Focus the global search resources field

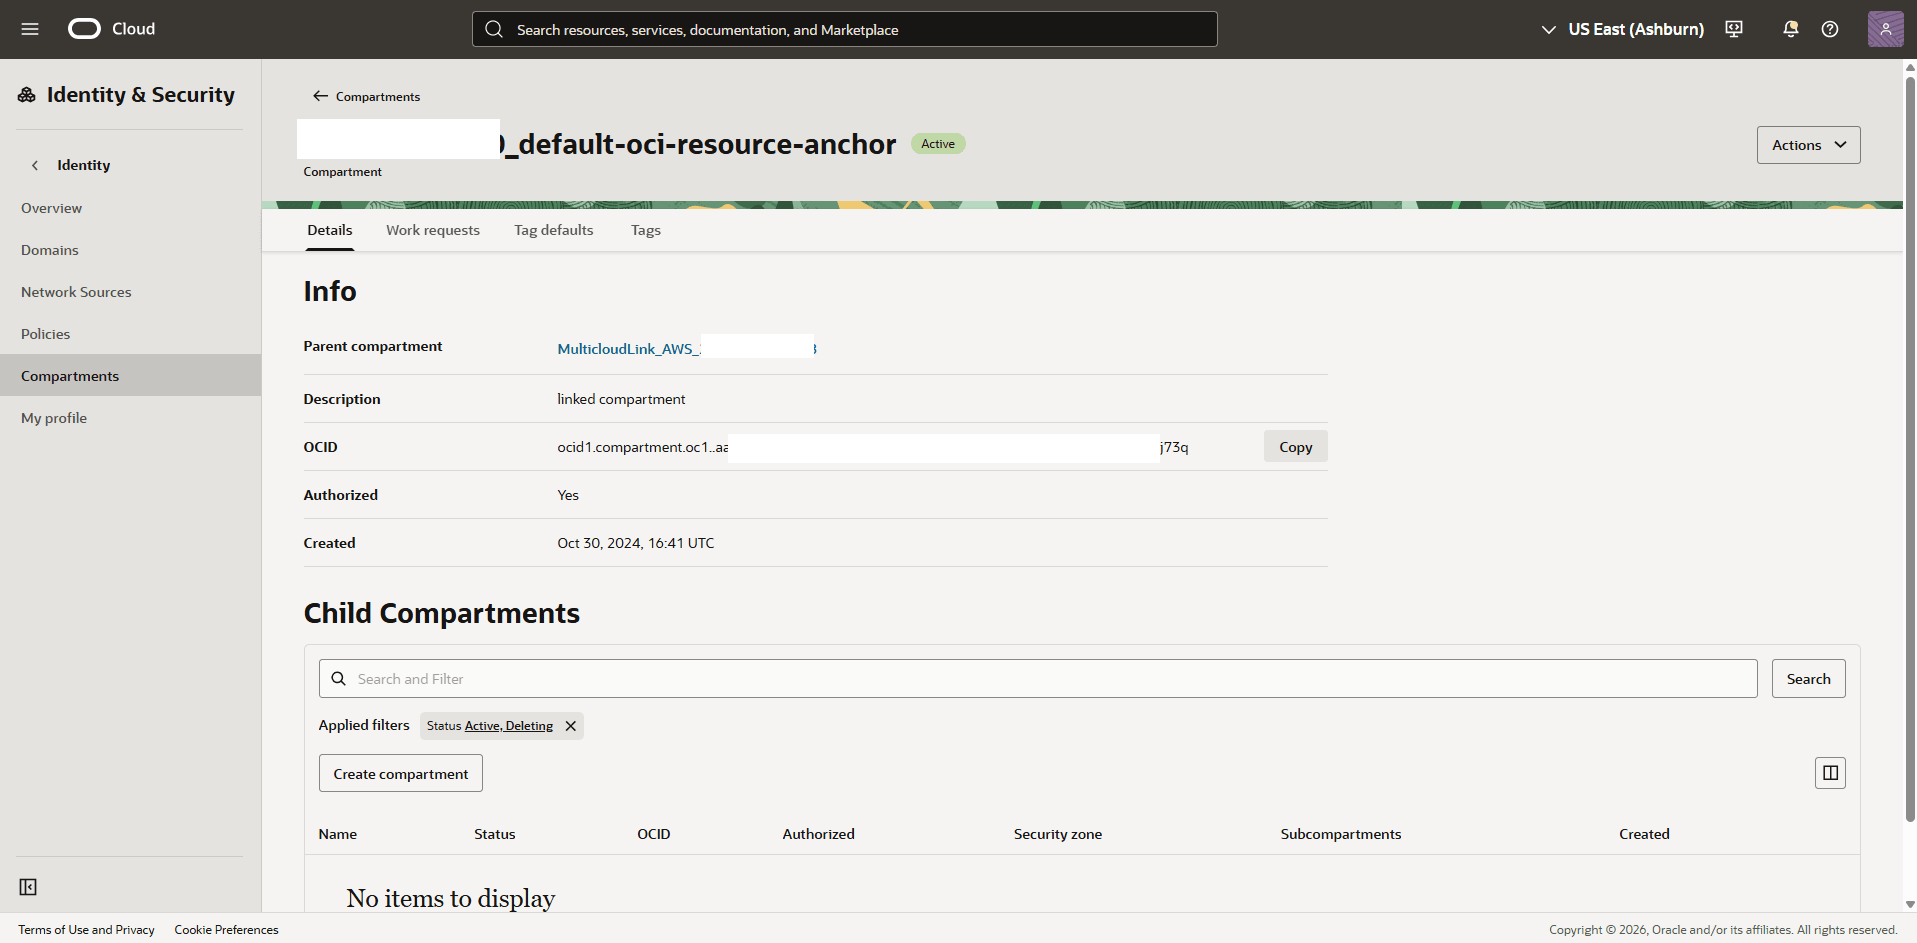(844, 29)
